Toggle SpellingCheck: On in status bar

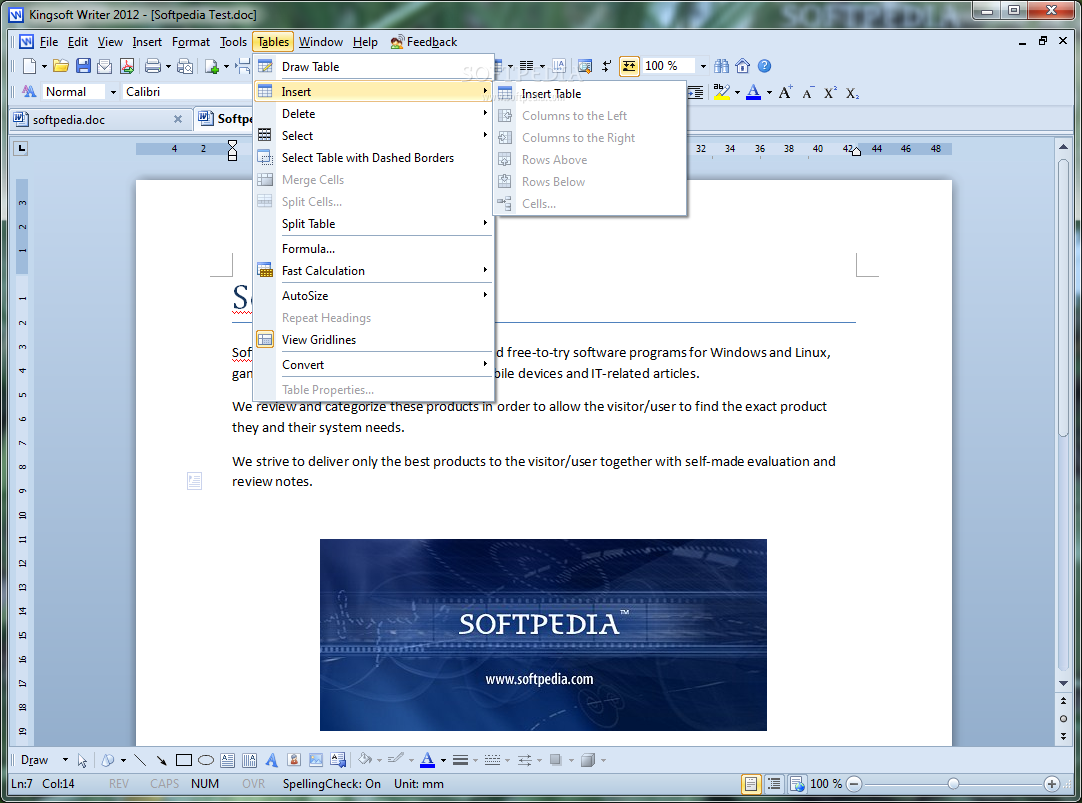click(x=331, y=784)
